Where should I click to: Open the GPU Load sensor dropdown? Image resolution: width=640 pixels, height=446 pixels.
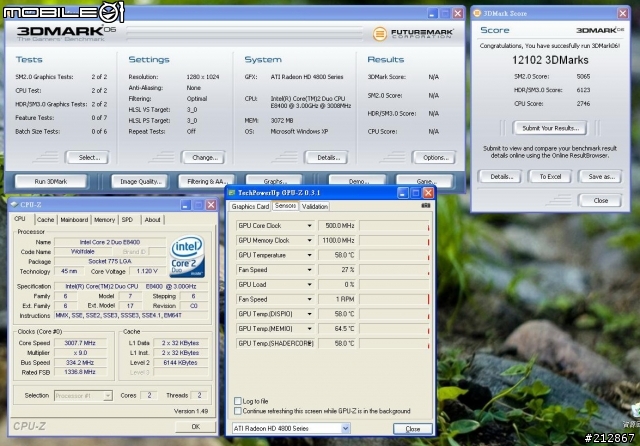pyautogui.click(x=309, y=284)
